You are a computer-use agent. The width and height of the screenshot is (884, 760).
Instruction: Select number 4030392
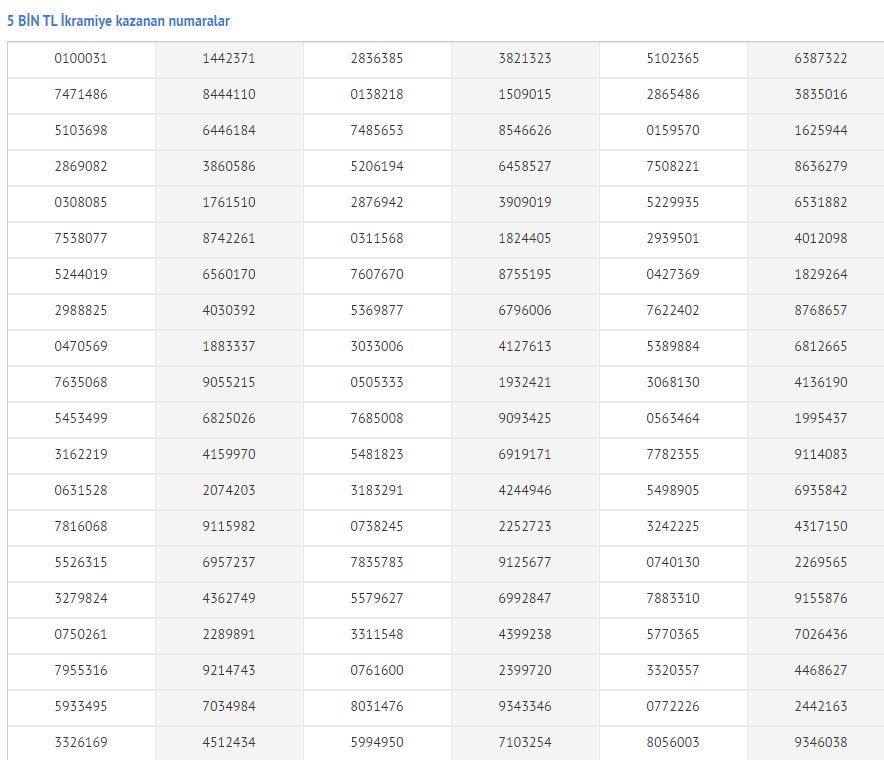[229, 310]
